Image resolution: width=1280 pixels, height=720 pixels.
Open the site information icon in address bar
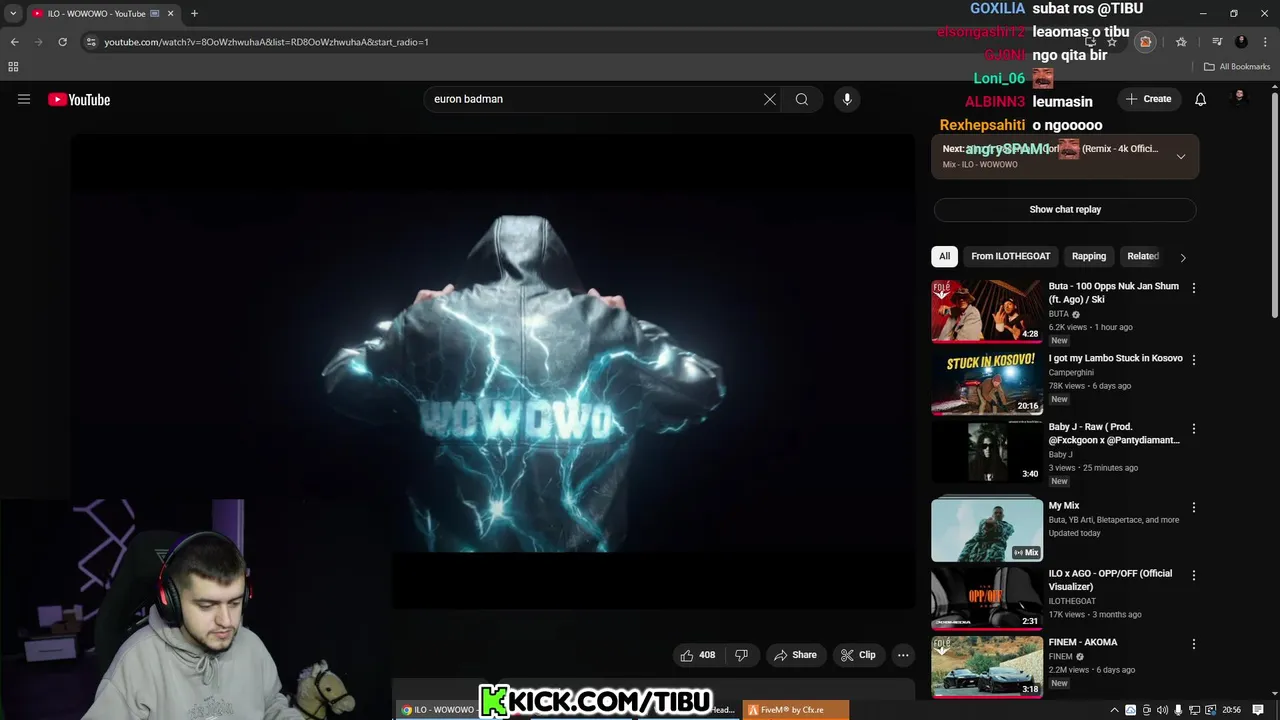coord(91,42)
